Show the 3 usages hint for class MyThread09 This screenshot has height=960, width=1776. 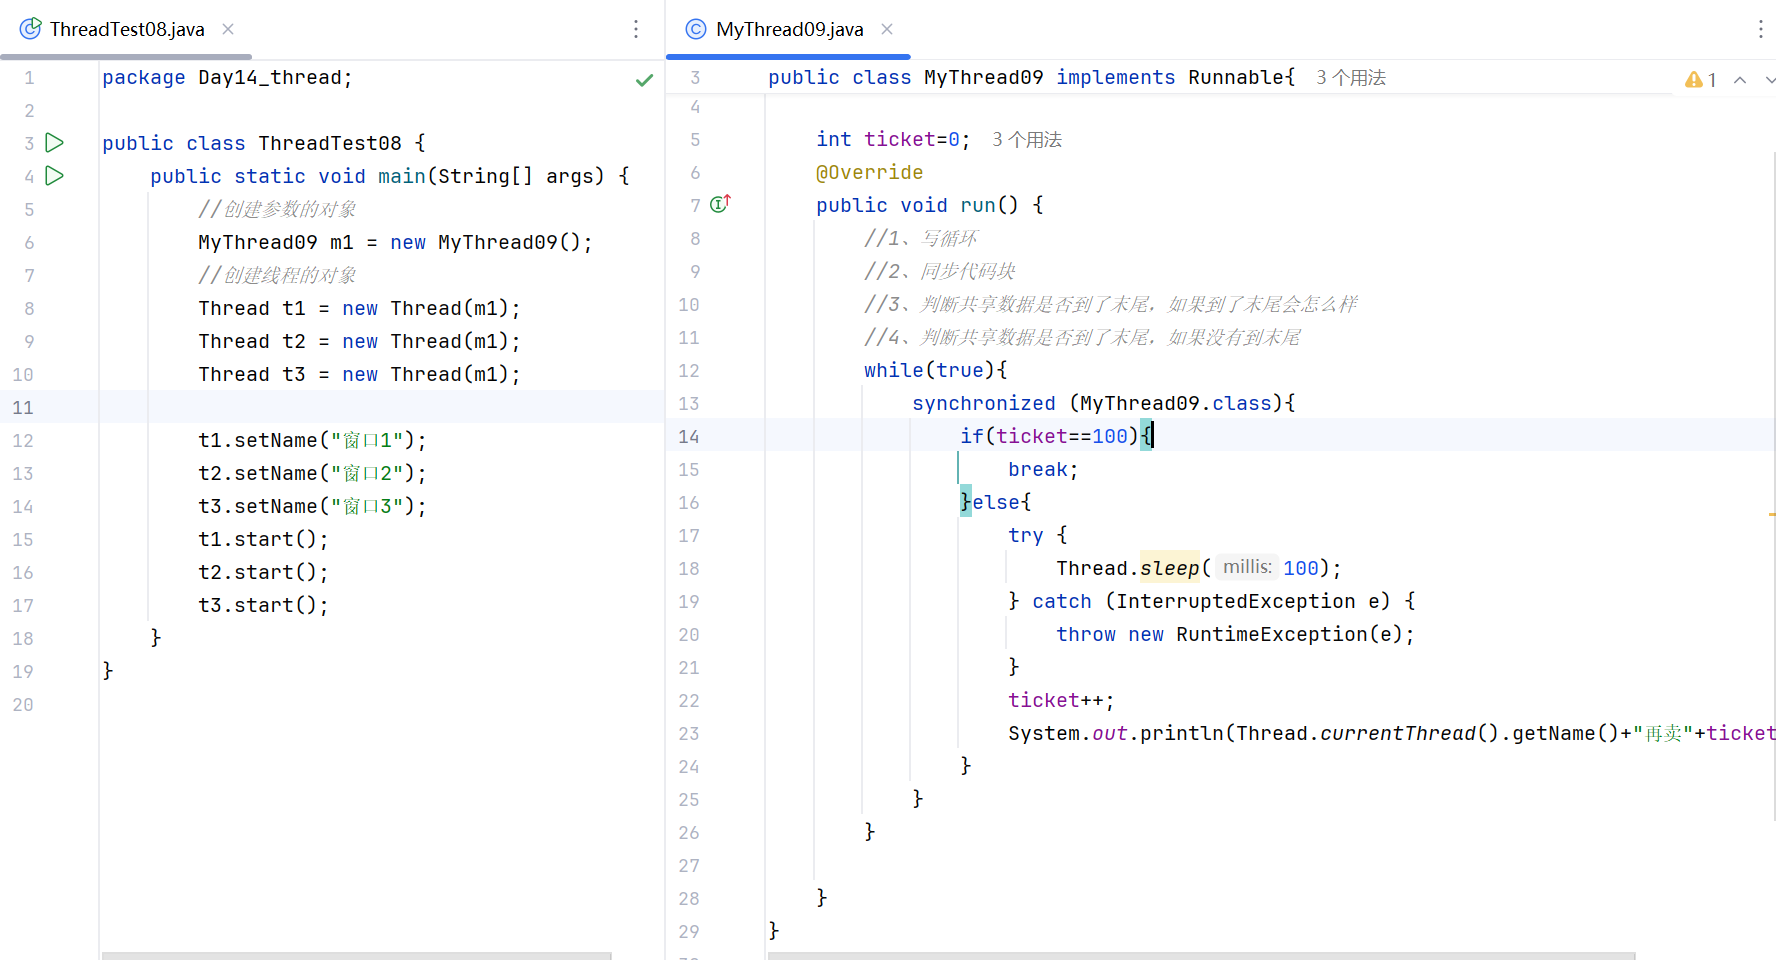coord(1351,78)
